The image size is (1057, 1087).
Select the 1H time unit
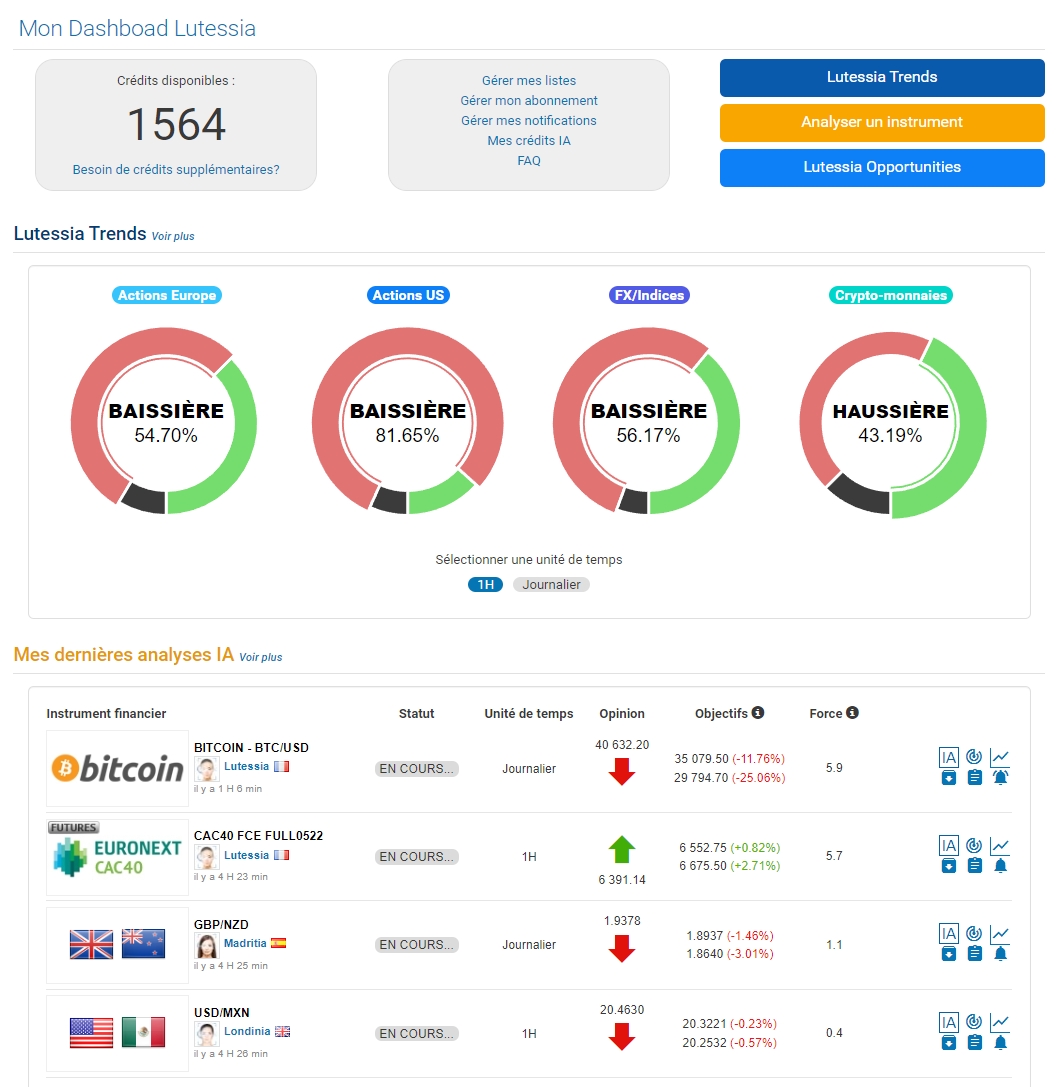pos(485,584)
